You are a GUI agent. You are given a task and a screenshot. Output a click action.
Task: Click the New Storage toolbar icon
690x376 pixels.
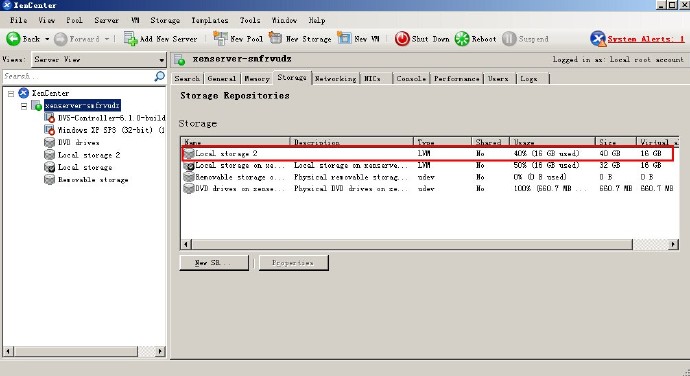point(275,38)
